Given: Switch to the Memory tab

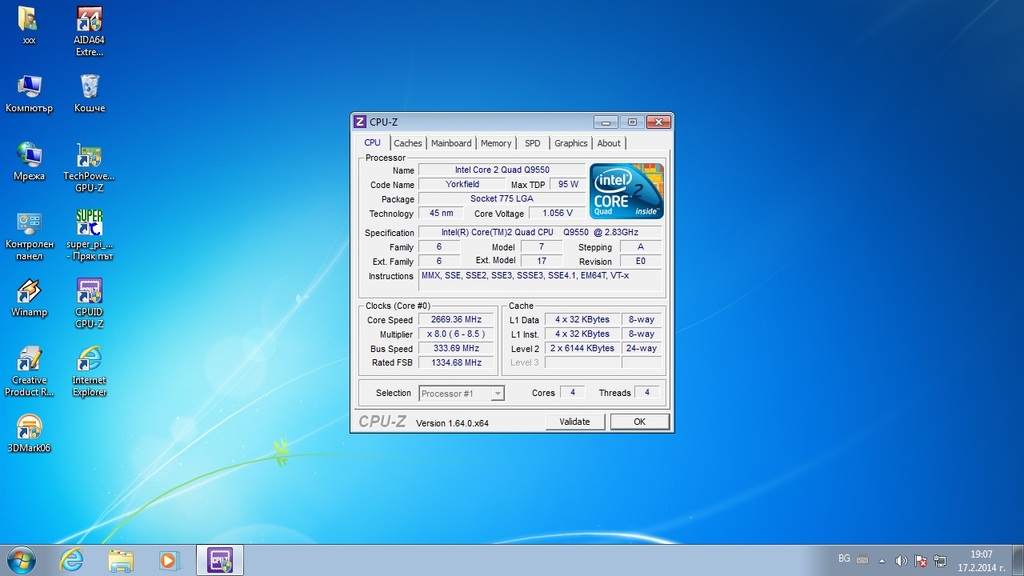Looking at the screenshot, I should [x=496, y=143].
